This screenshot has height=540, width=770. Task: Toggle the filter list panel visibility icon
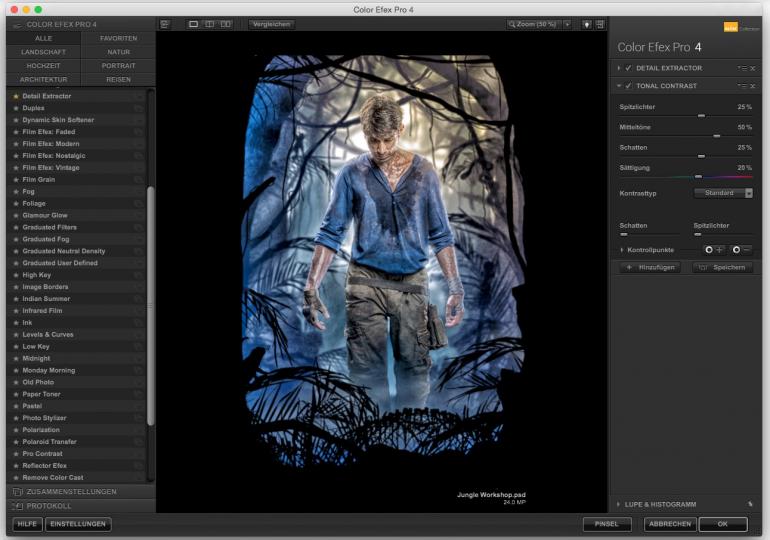pos(165,24)
